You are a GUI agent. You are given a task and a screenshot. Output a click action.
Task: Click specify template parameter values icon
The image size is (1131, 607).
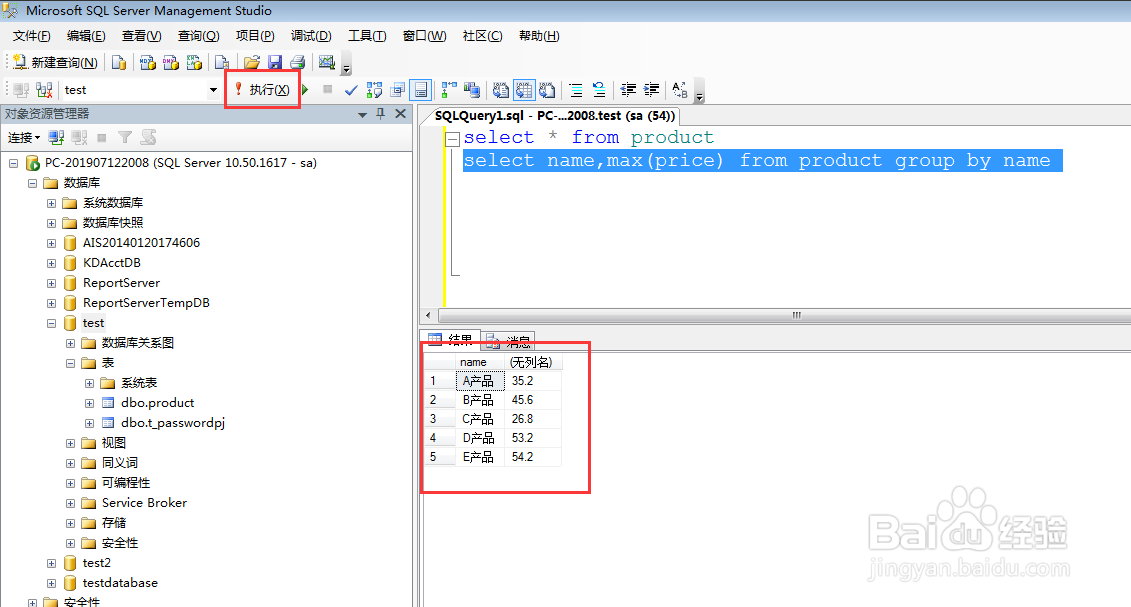click(x=679, y=90)
